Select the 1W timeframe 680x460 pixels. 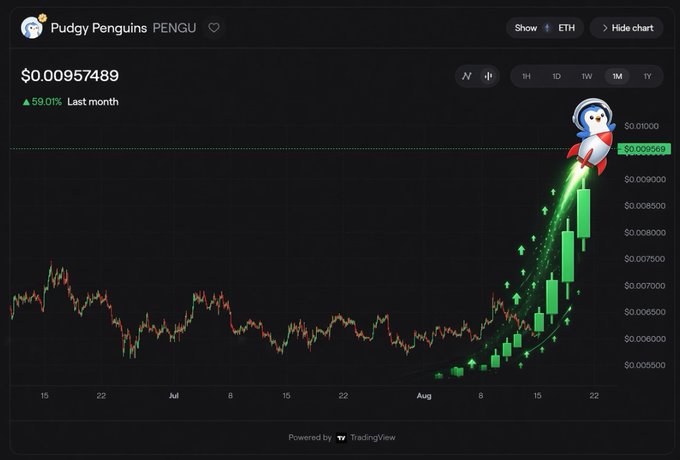(587, 76)
